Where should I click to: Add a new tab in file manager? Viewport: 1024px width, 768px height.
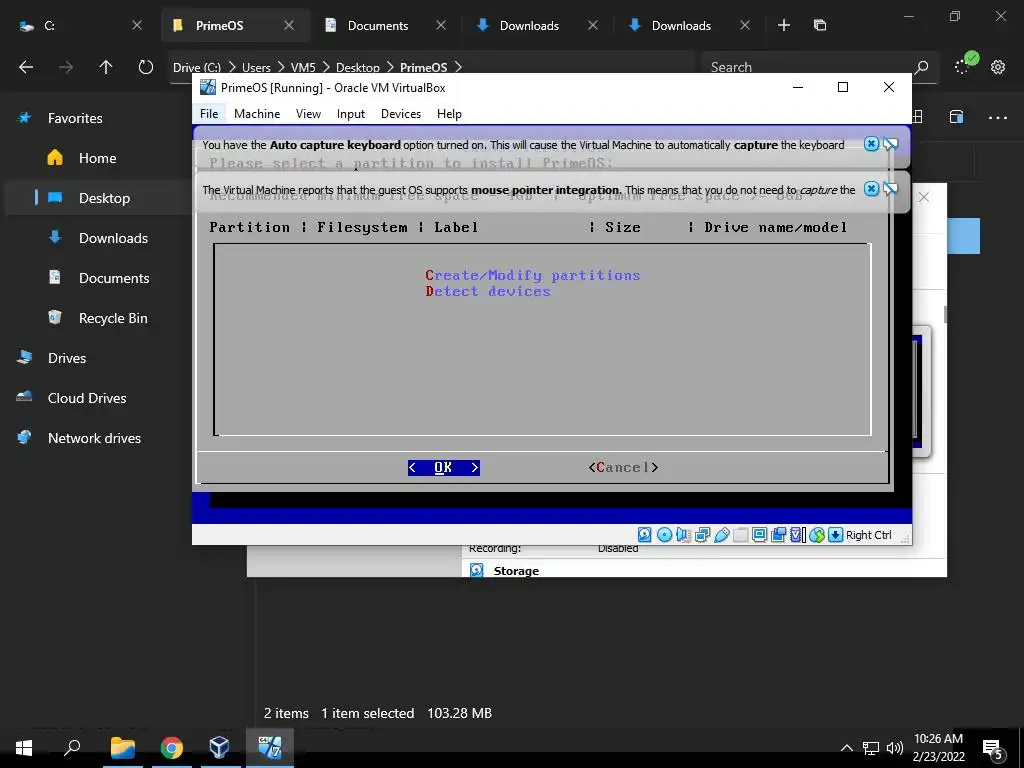click(784, 25)
